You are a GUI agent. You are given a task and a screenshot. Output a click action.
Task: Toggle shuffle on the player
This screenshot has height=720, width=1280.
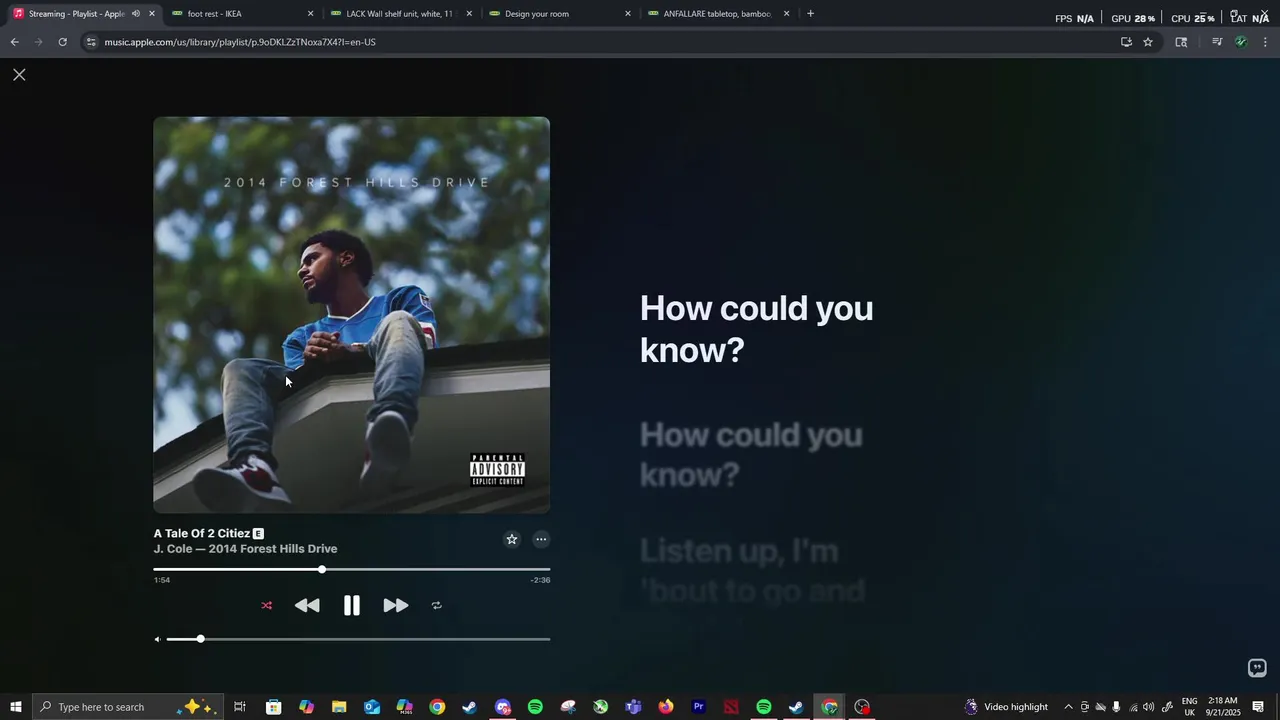point(266,605)
